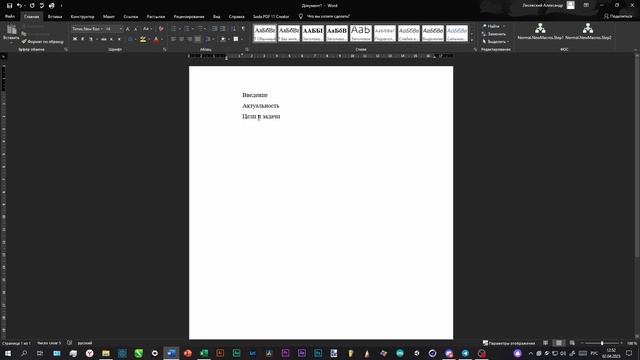Toggle strikethrough formatting
The image size is (640, 360).
(104, 39)
